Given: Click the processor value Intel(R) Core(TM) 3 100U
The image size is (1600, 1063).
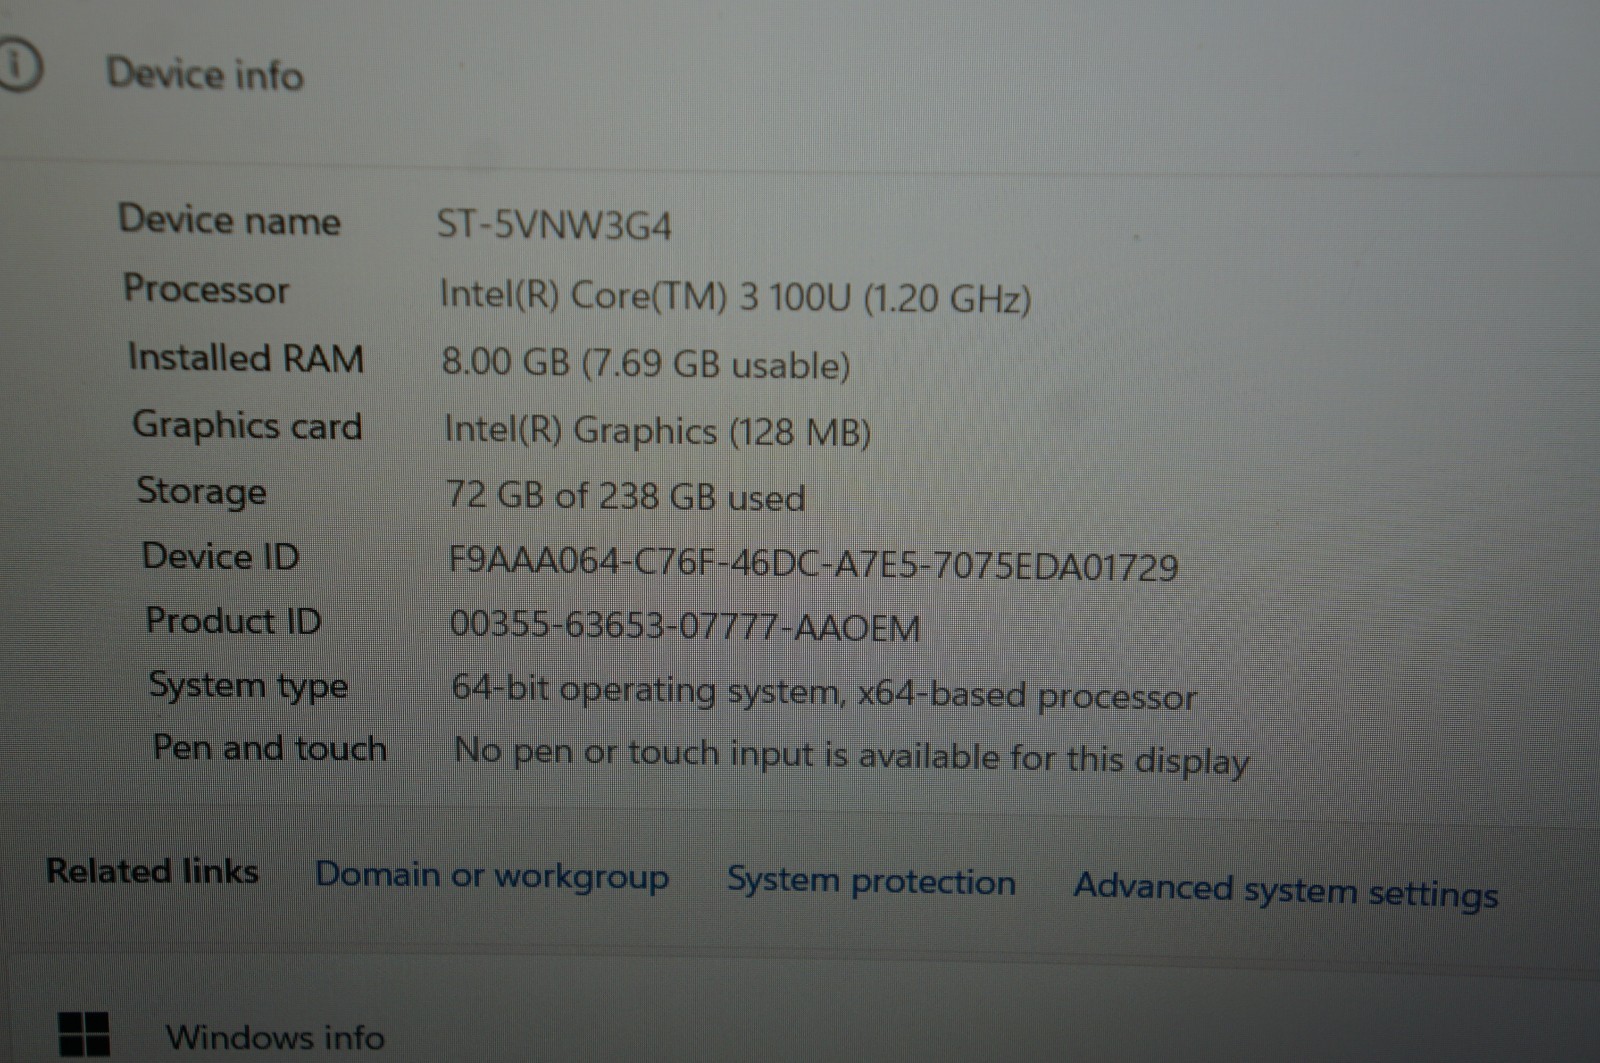Looking at the screenshot, I should click(x=735, y=297).
